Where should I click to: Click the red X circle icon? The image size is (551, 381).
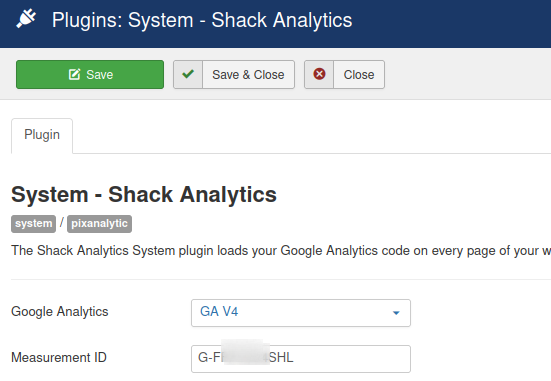(x=319, y=74)
